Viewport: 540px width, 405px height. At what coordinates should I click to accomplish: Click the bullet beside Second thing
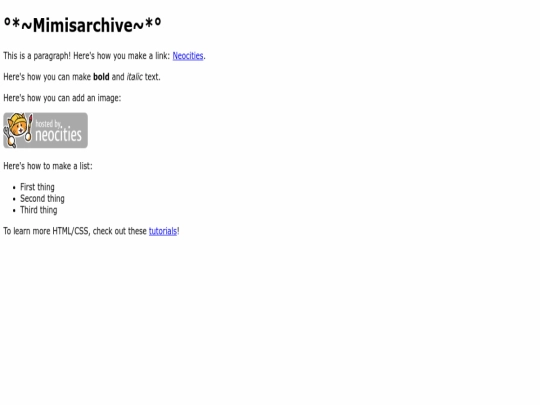(14, 199)
